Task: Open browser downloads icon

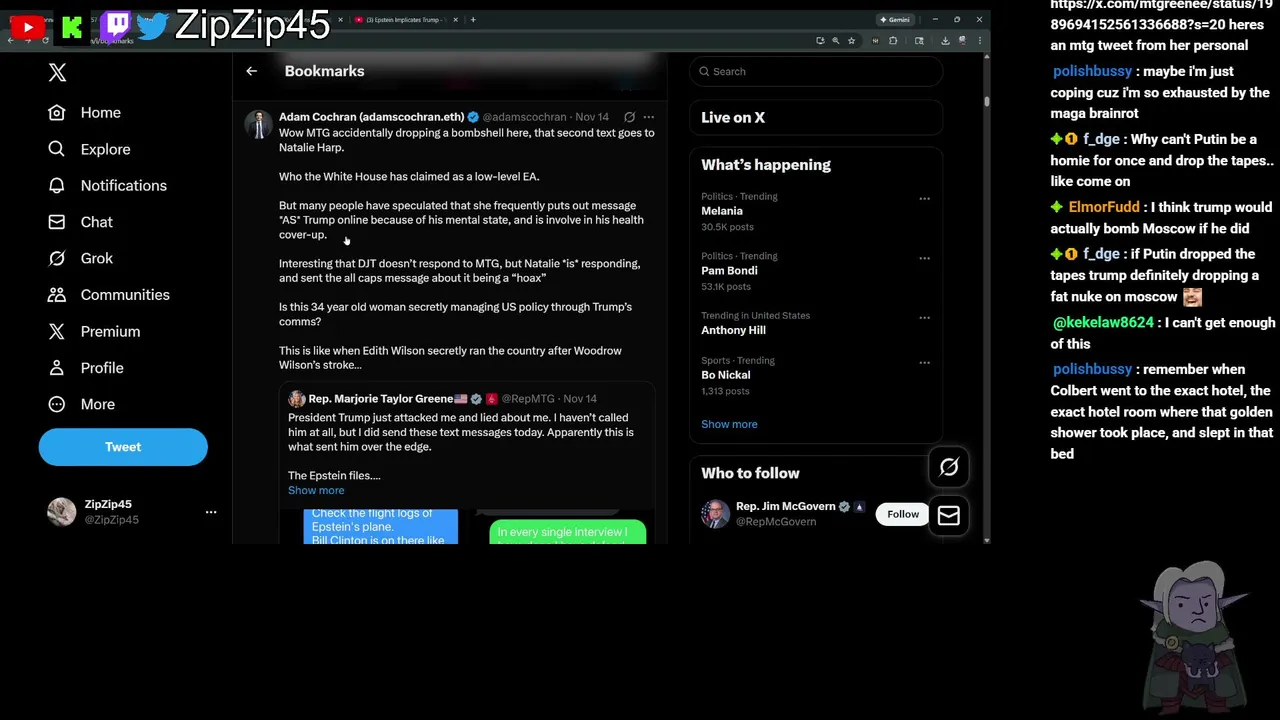Action: [x=945, y=40]
